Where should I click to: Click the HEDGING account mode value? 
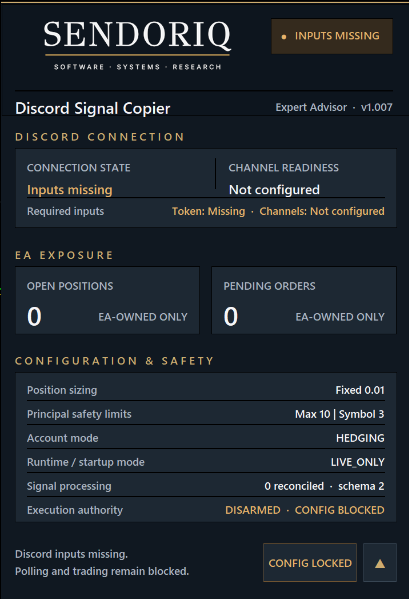pyautogui.click(x=360, y=438)
